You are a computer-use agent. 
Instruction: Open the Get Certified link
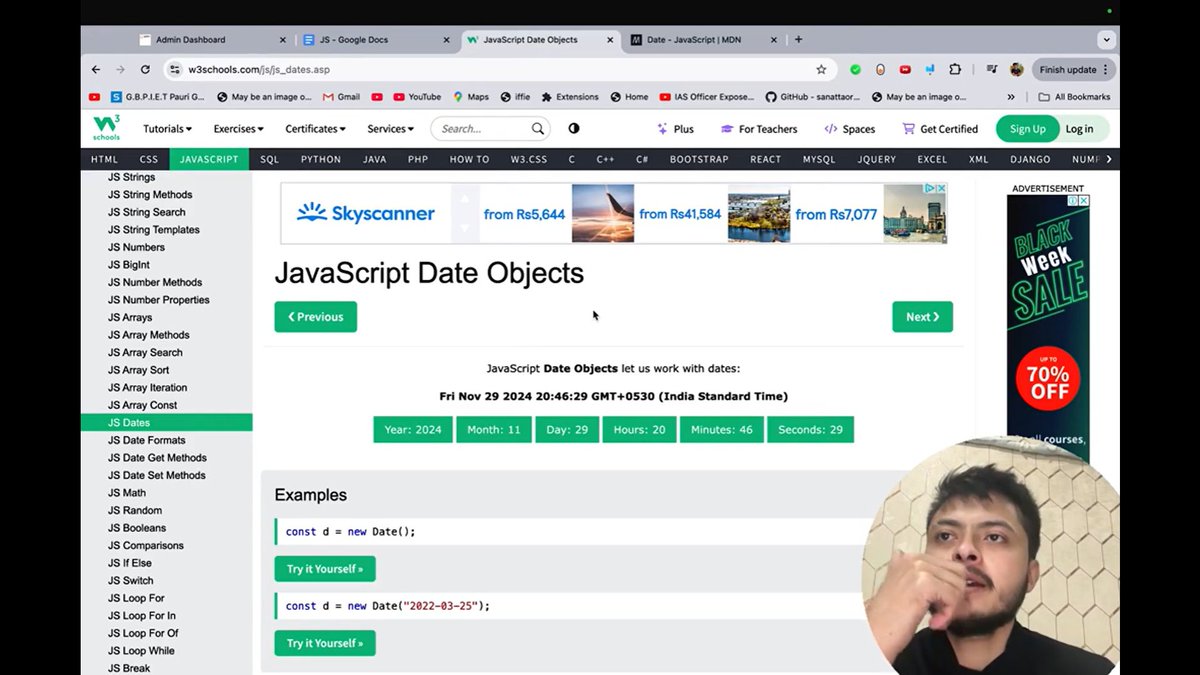940,129
